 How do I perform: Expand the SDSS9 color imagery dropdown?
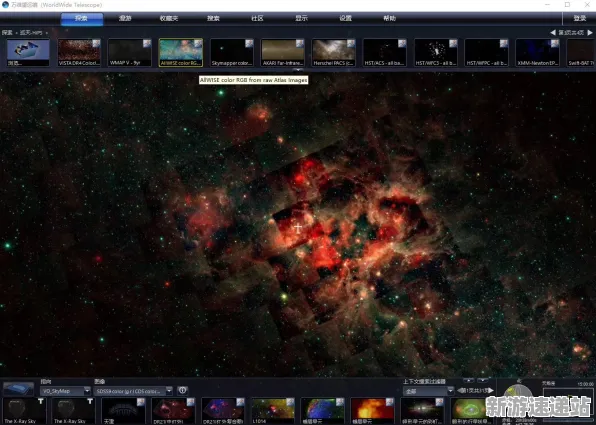[169, 390]
